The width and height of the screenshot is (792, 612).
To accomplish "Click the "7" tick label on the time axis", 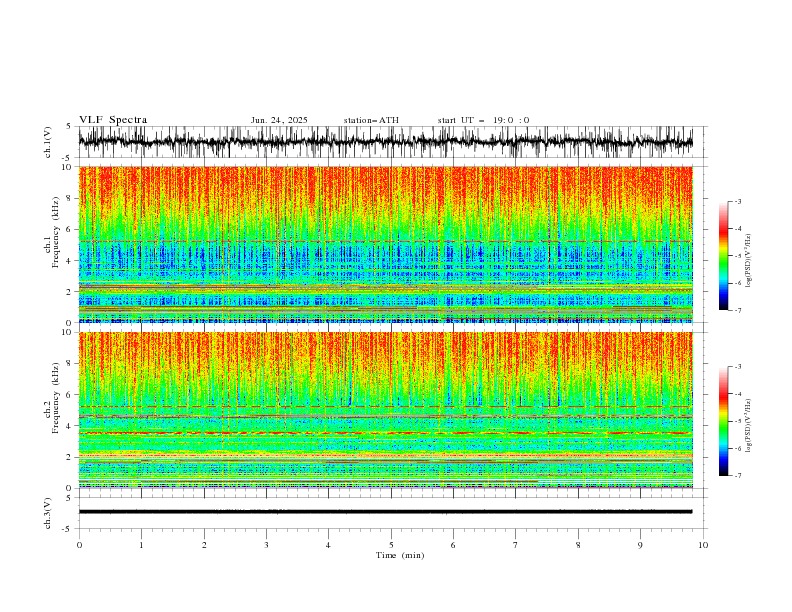I will point(516,545).
